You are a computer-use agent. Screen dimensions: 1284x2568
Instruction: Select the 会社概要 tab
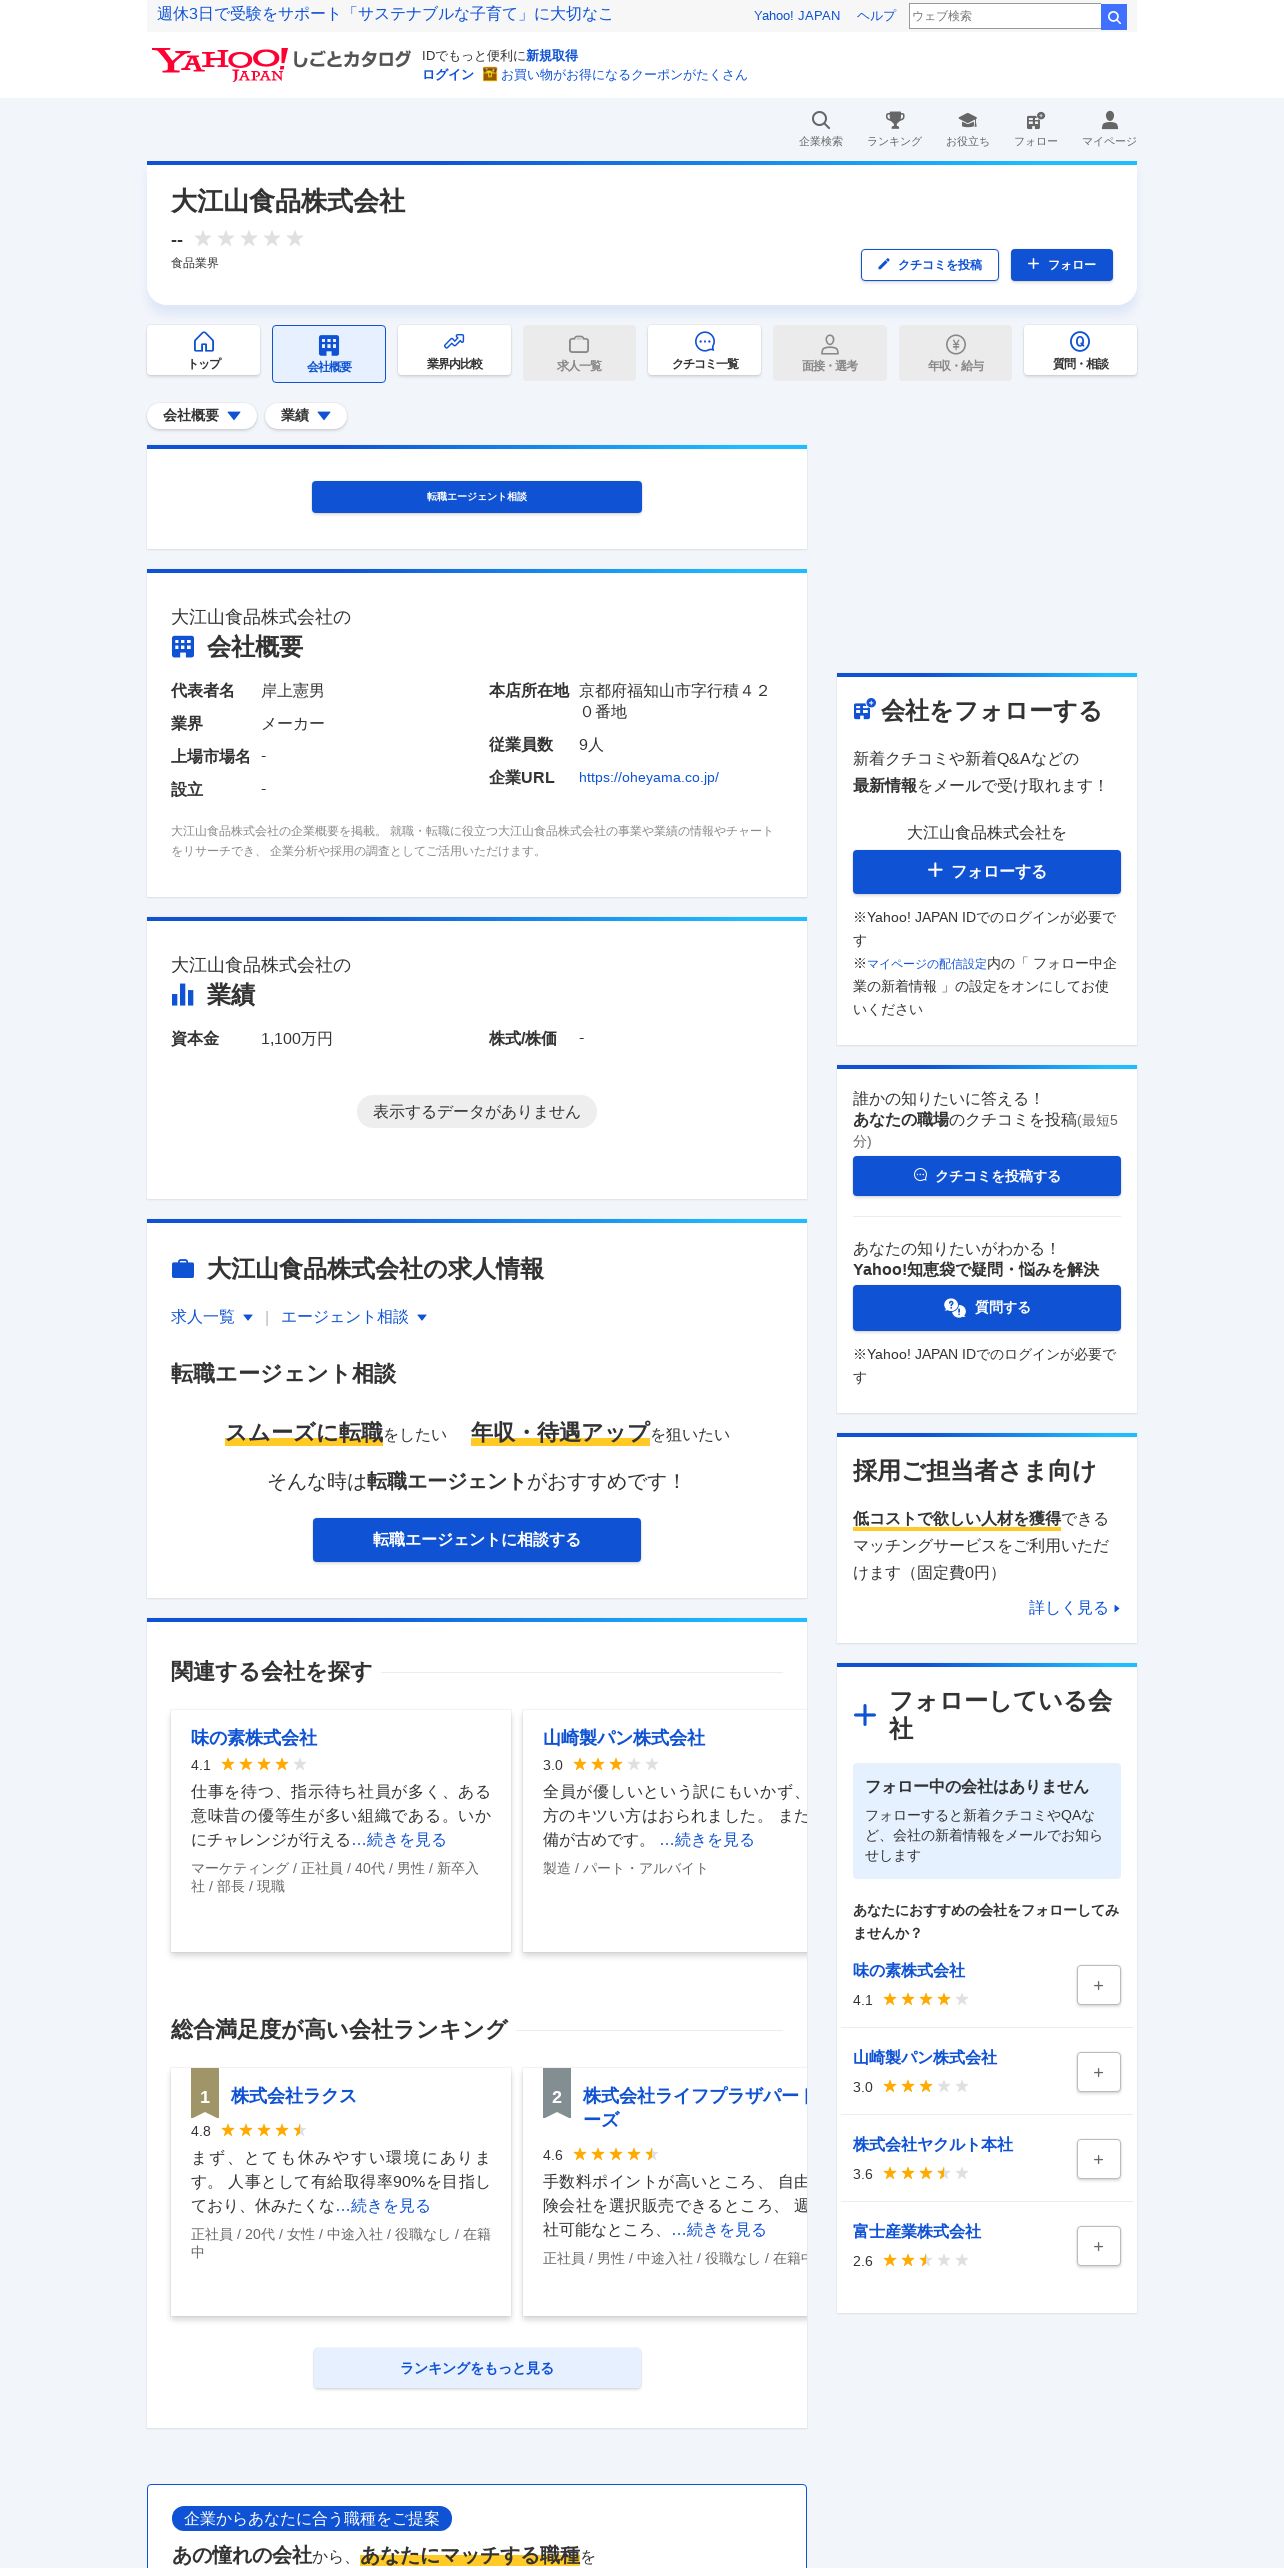[329, 353]
